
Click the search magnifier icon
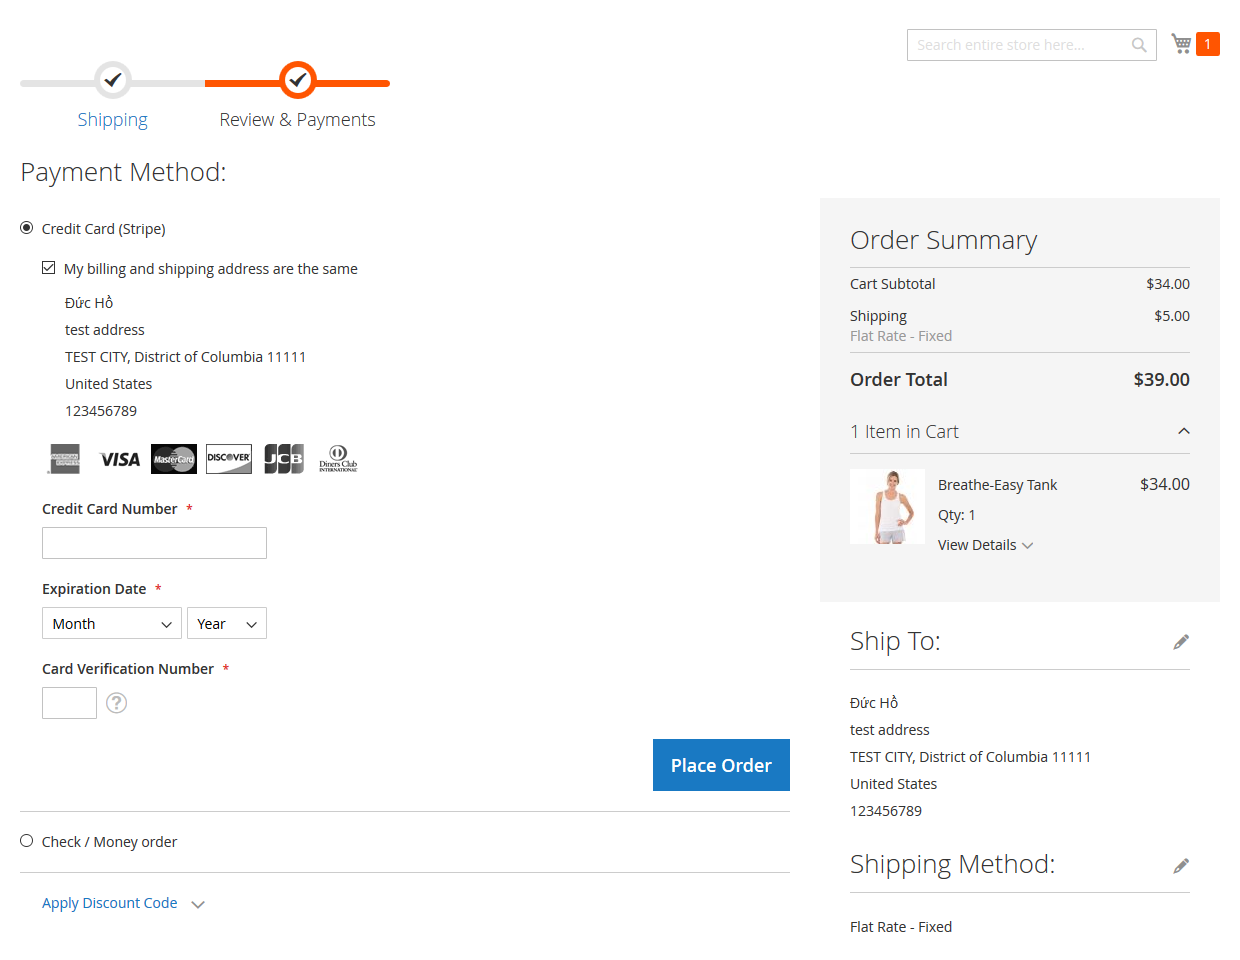point(1139,44)
